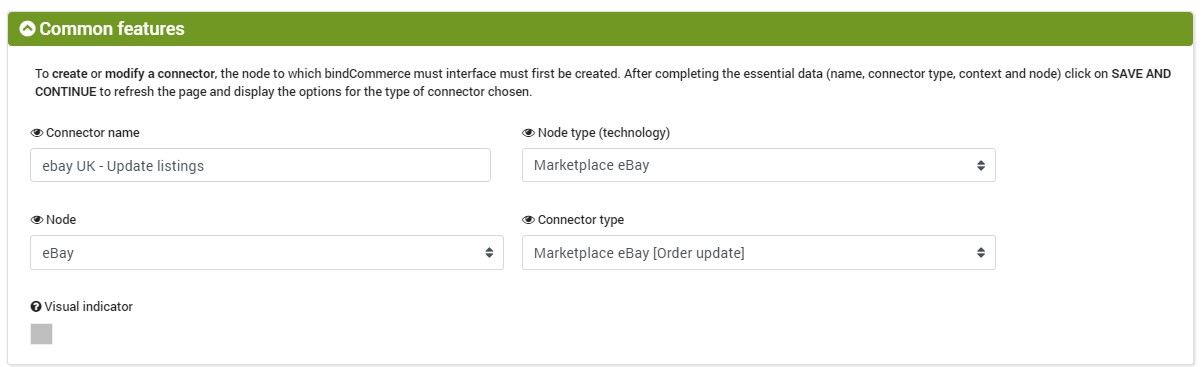Screen dimensions: 1204x367
Task: Click the Visual indicator label
Action: 89,307
